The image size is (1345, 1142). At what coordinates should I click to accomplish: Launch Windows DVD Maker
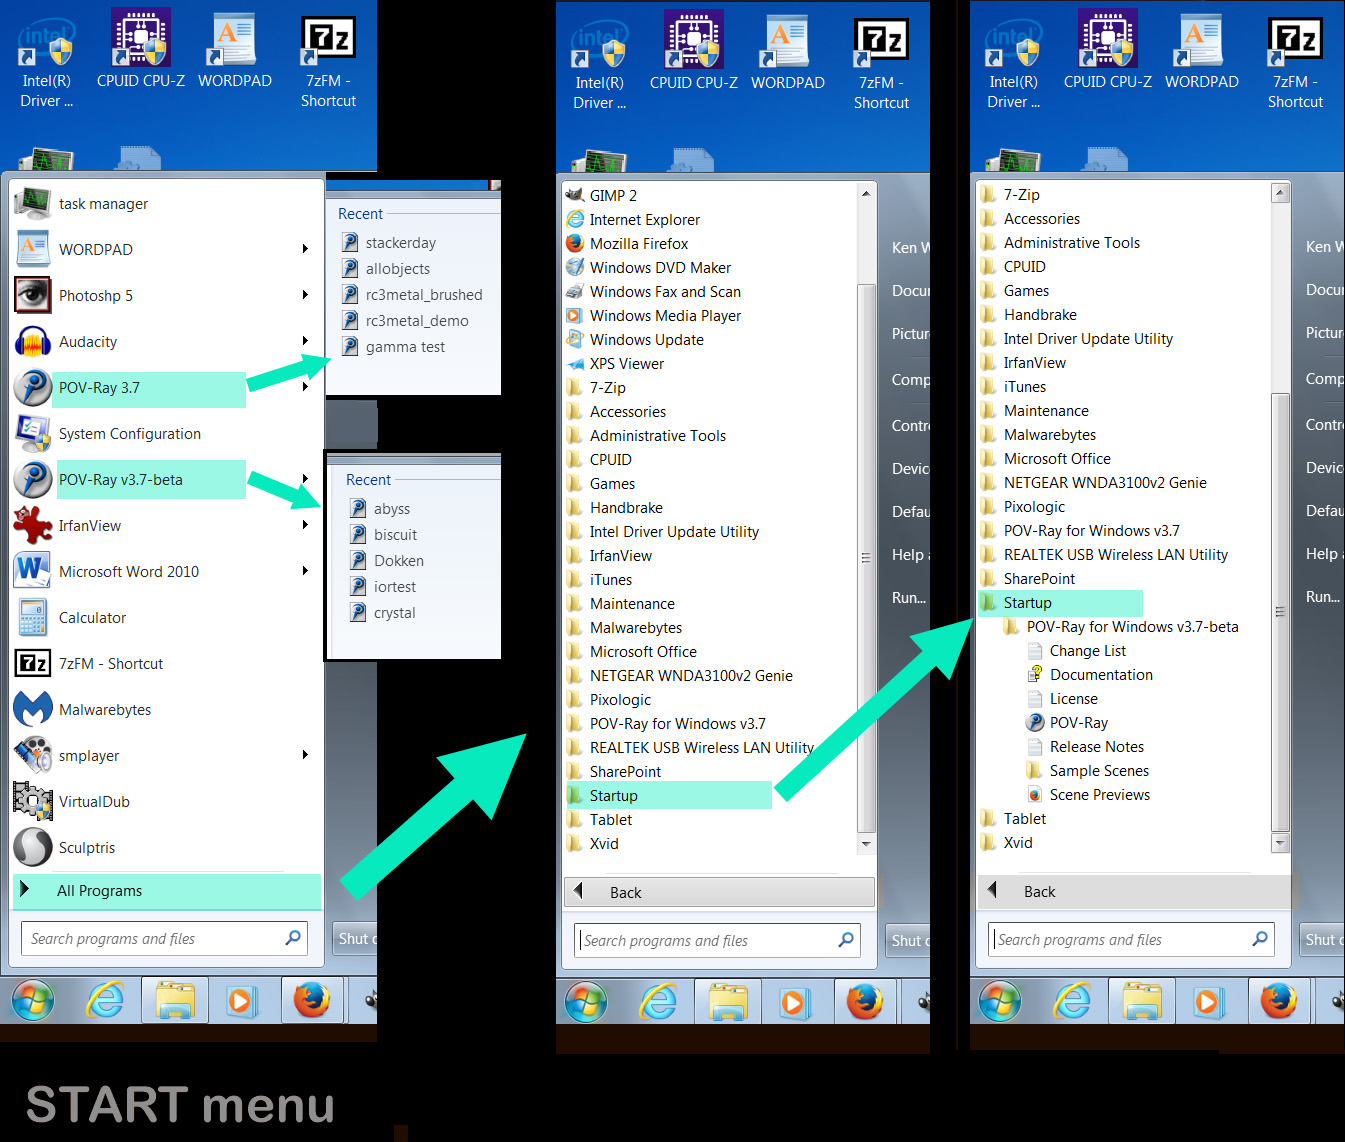tap(660, 268)
